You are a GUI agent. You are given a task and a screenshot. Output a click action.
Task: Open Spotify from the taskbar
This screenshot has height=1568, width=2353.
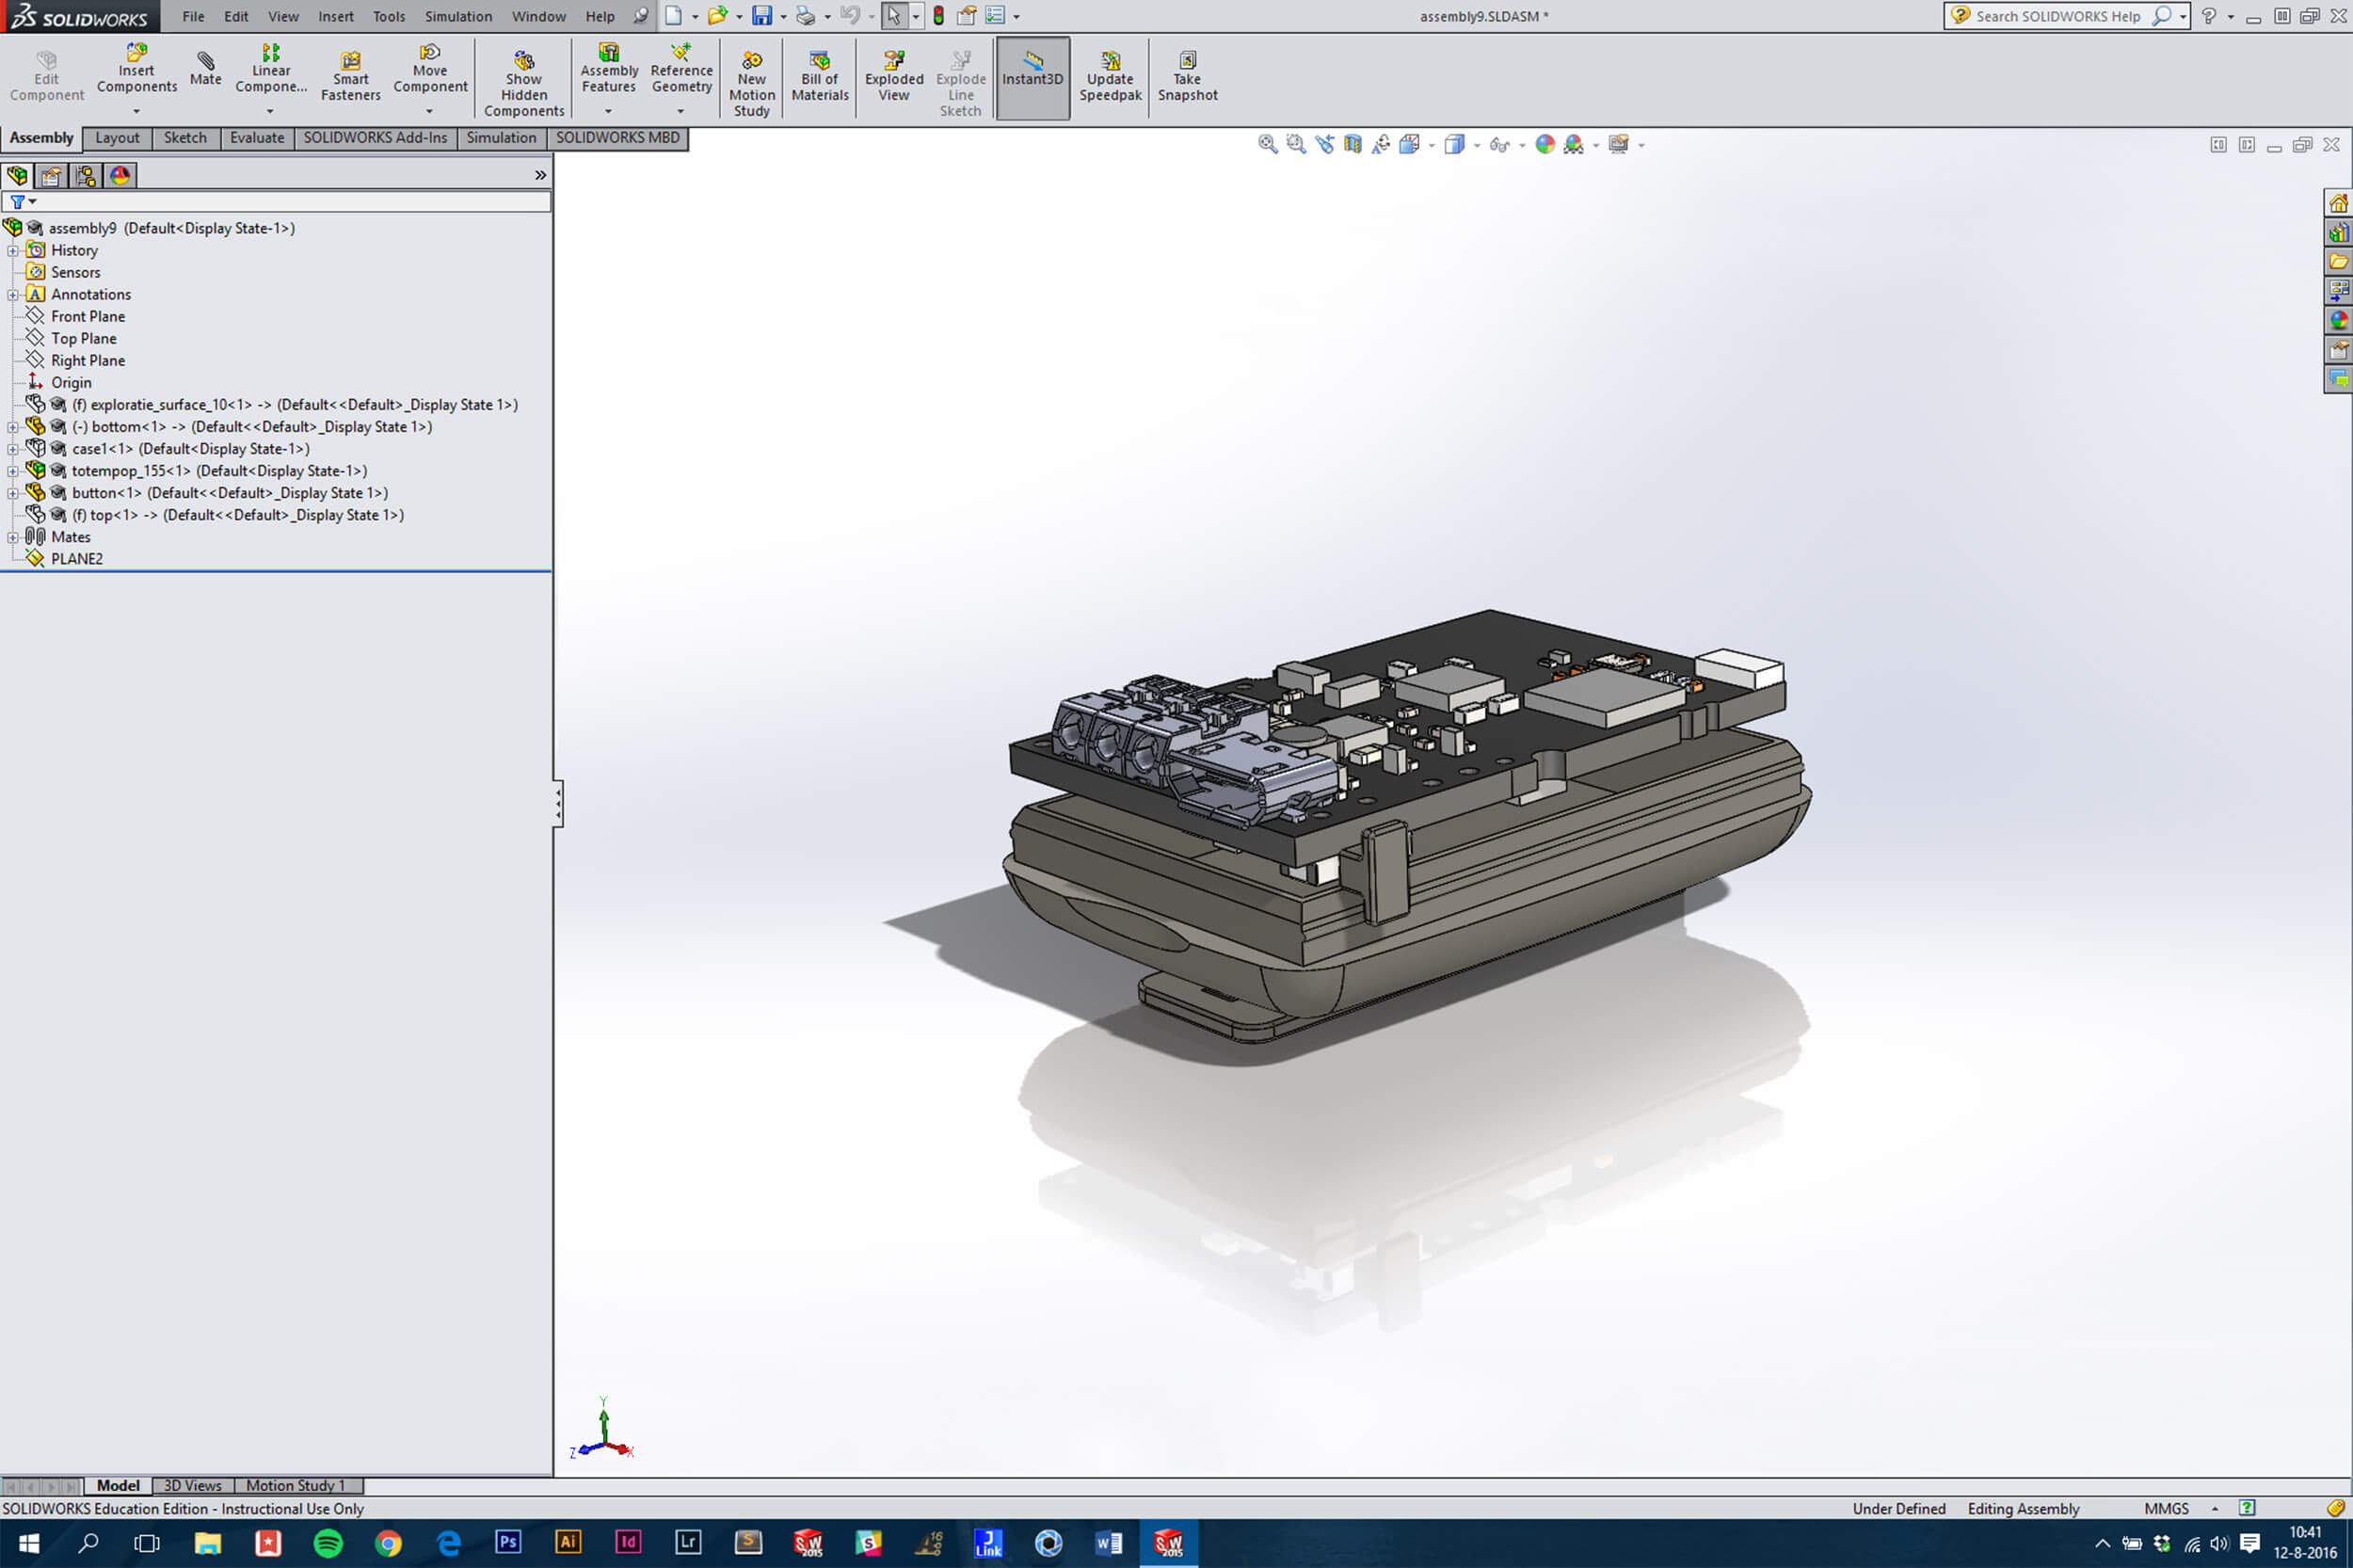click(328, 1543)
